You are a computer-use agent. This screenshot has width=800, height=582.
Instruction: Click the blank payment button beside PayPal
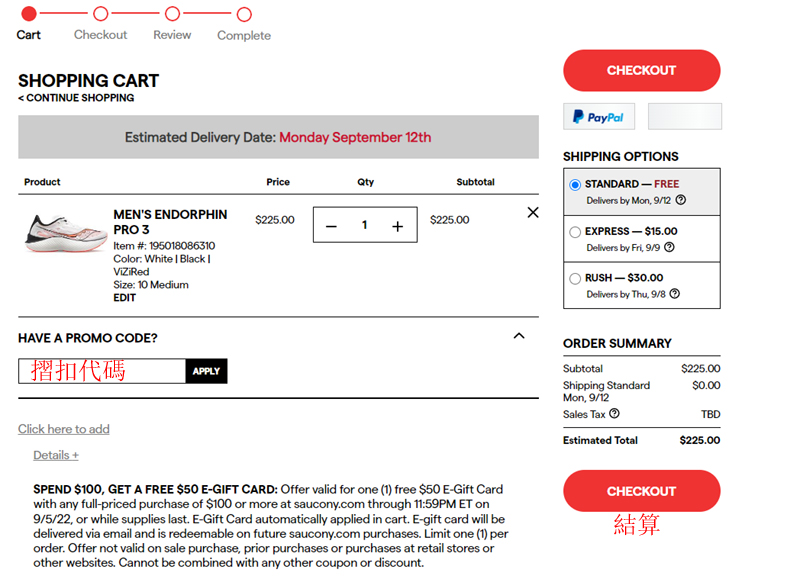pyautogui.click(x=685, y=117)
